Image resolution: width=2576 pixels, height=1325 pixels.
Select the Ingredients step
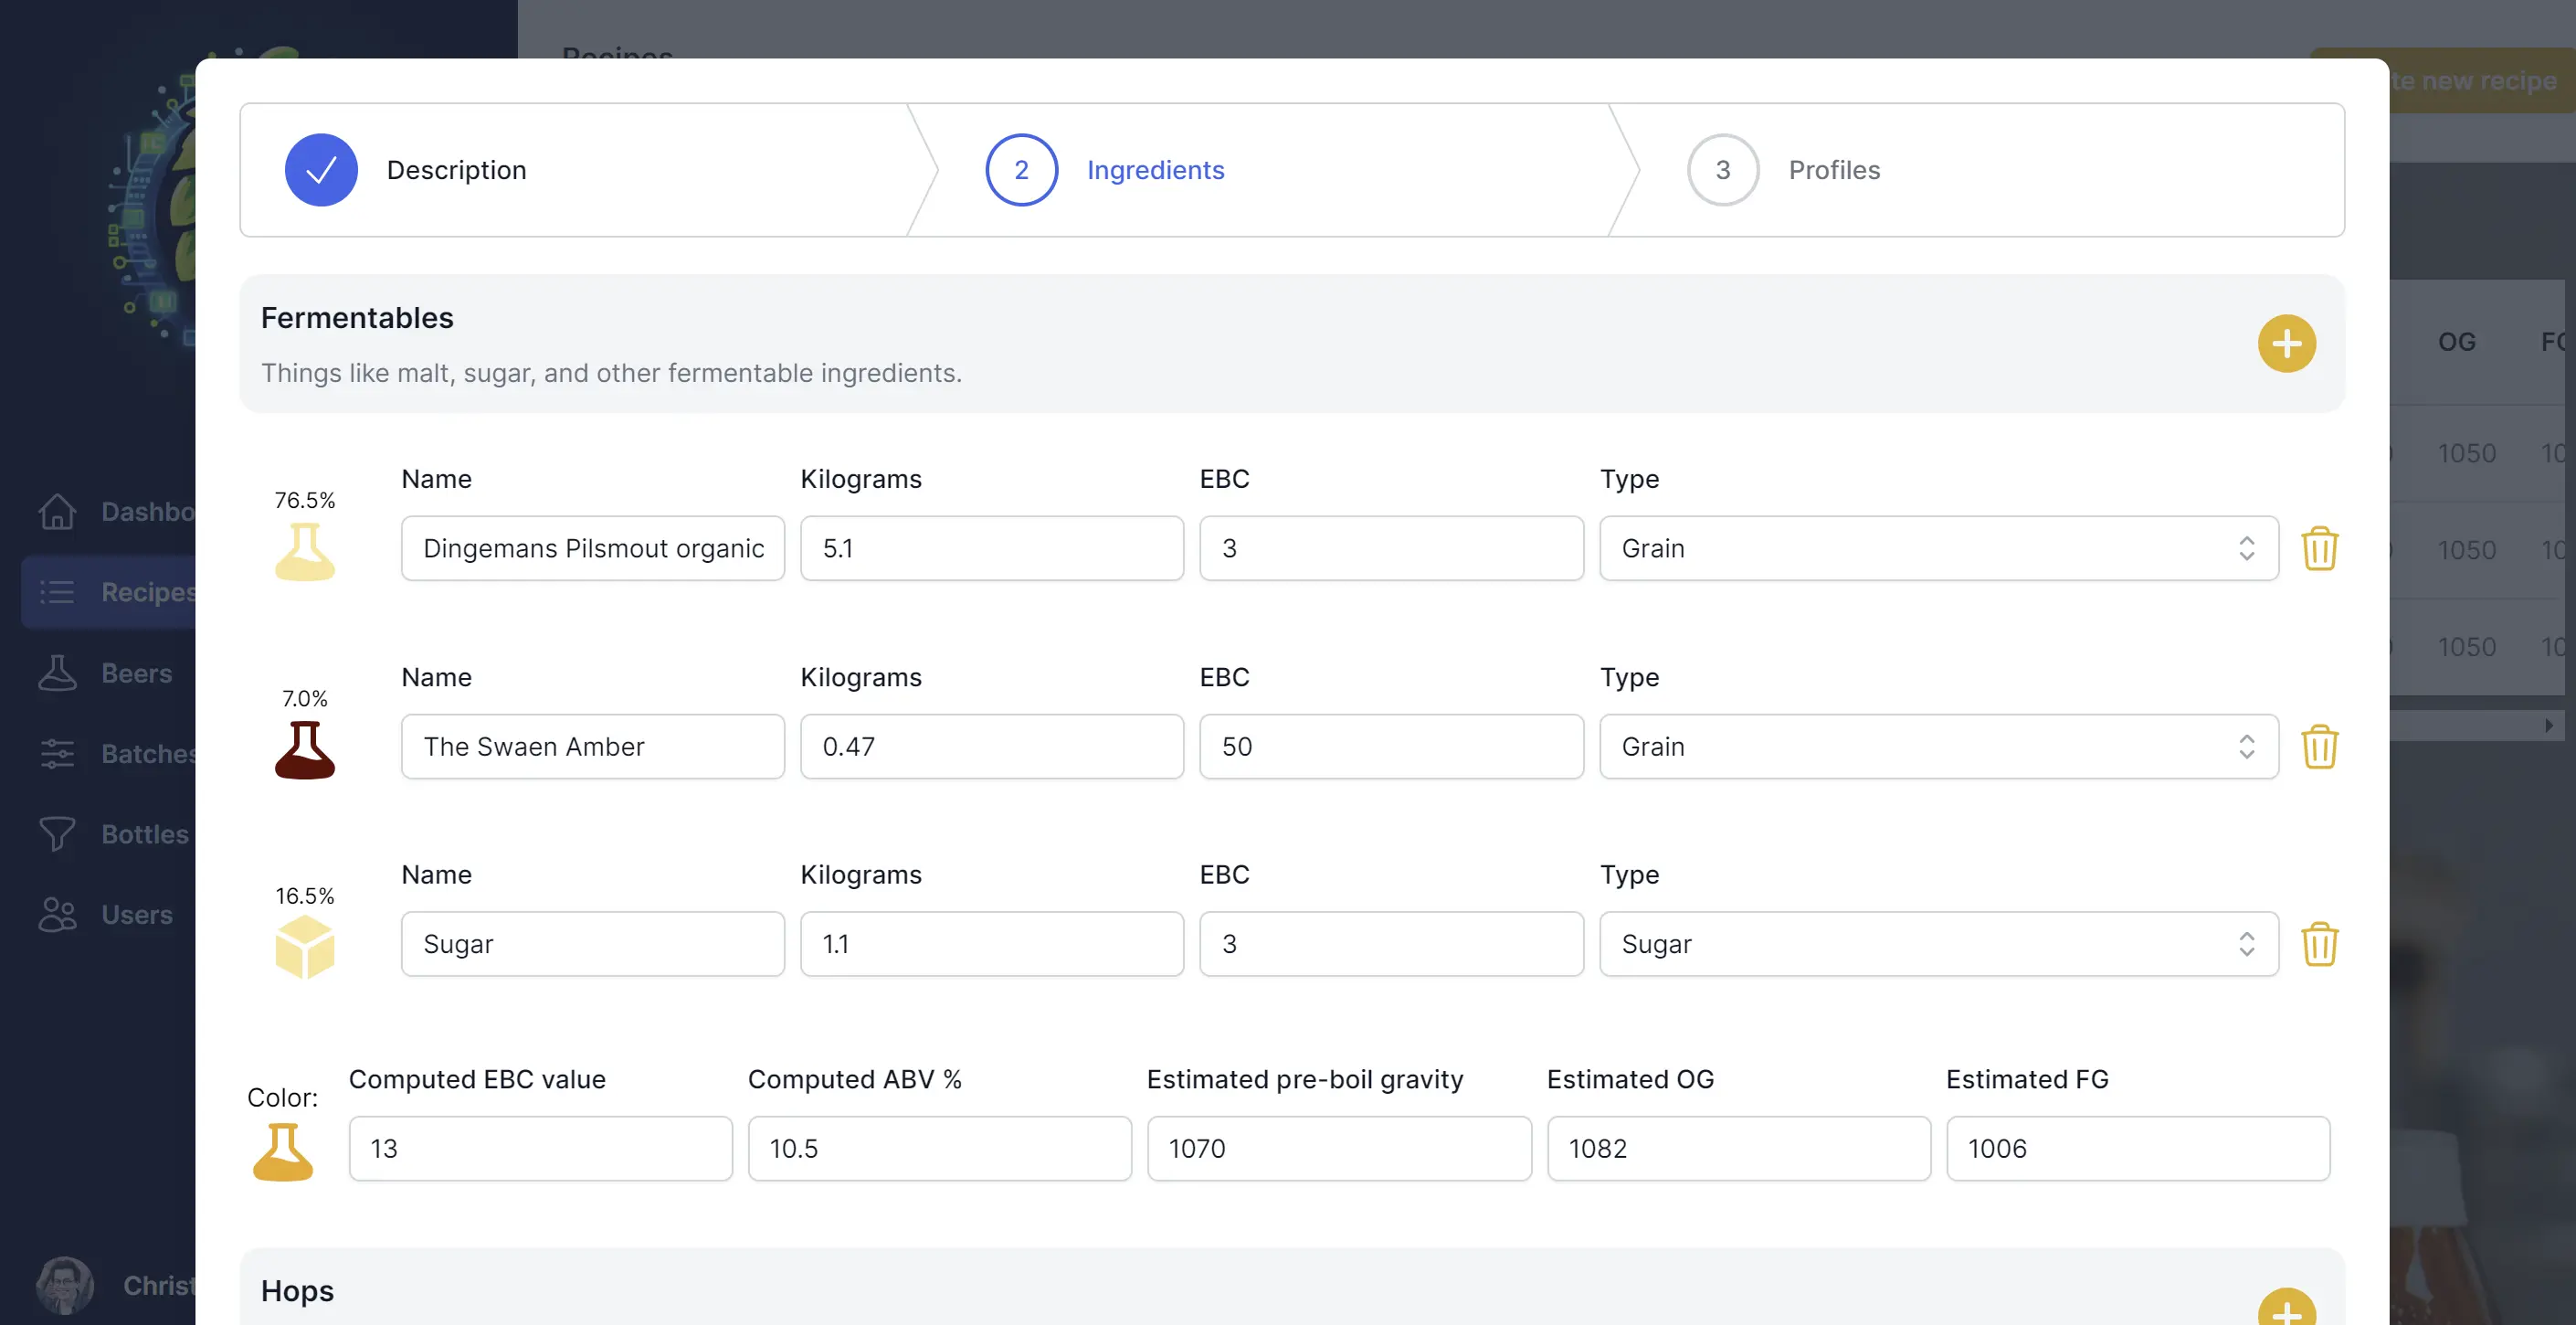(1154, 170)
